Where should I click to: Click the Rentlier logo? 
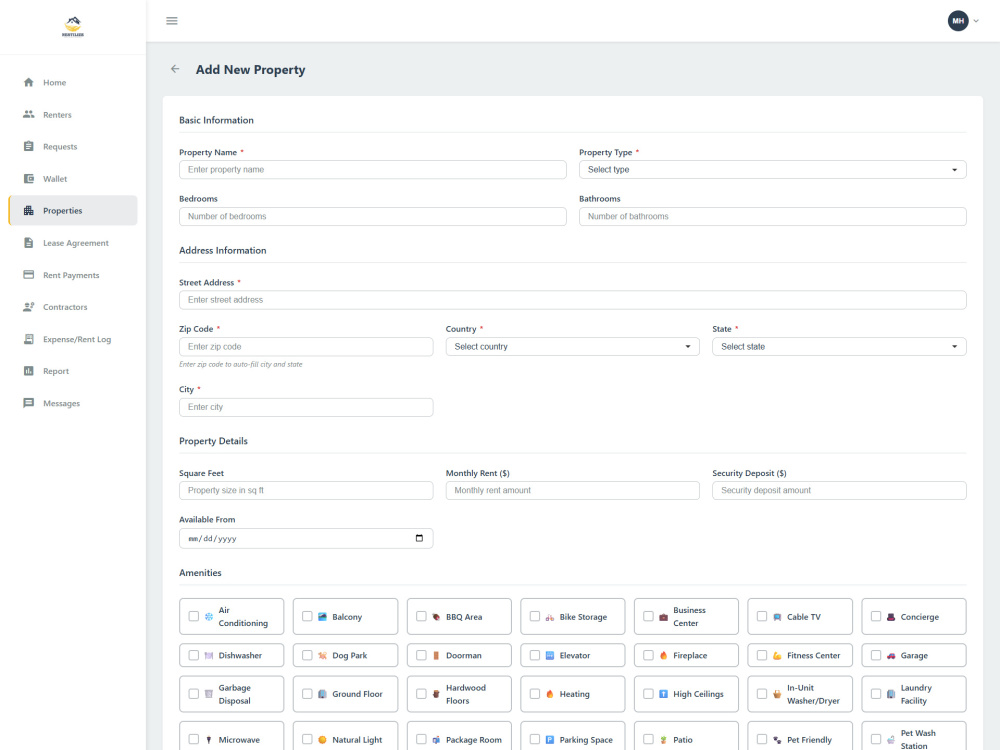click(x=73, y=27)
